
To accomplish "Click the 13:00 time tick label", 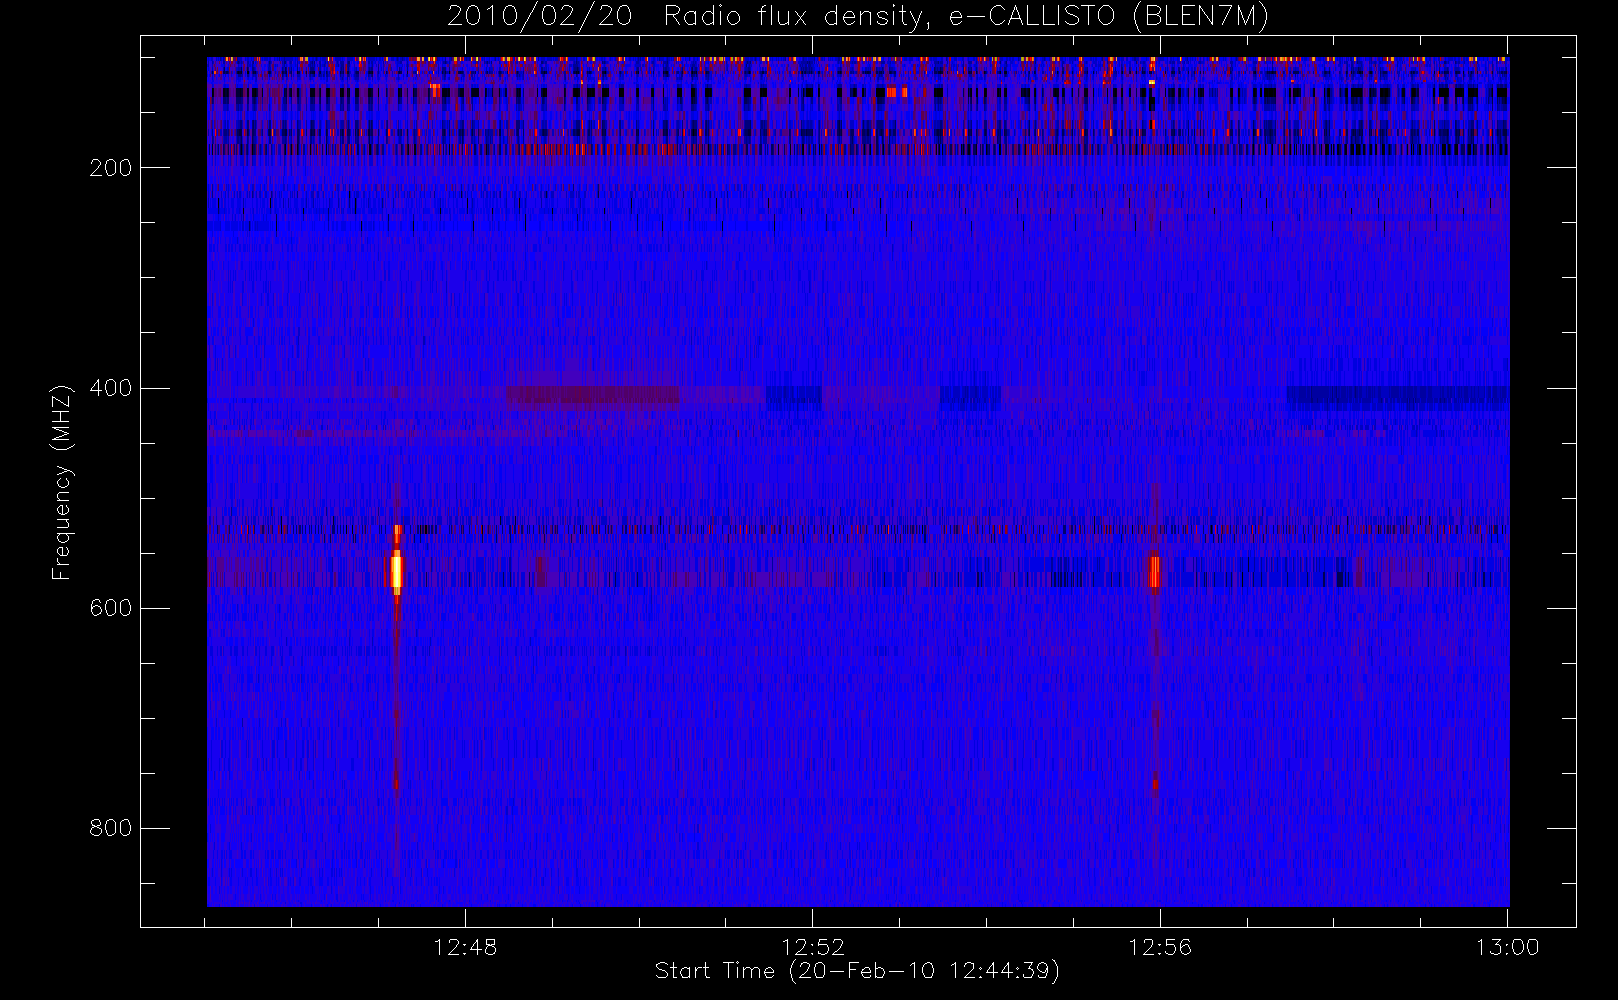I will [x=1507, y=947].
